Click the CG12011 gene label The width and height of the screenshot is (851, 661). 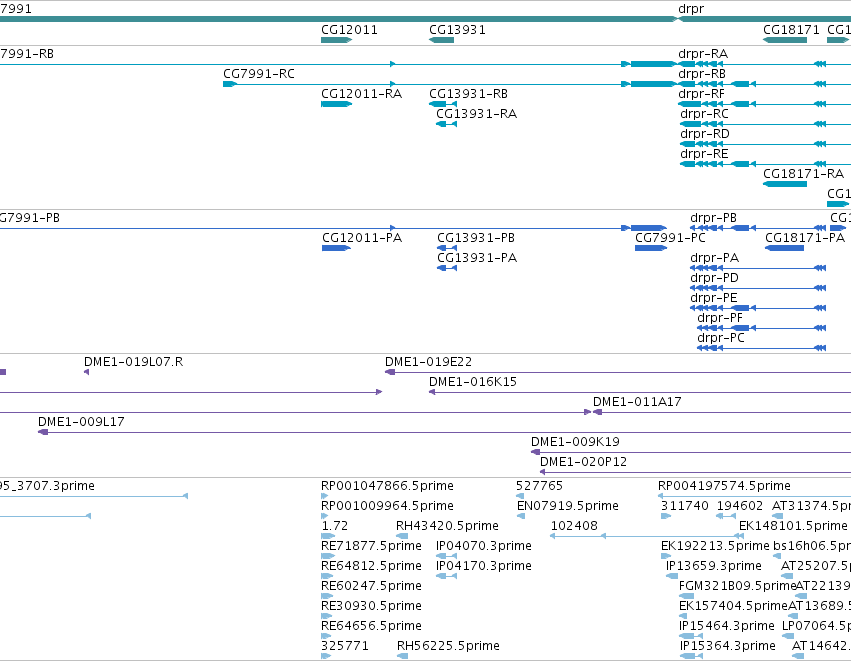pyautogui.click(x=349, y=30)
